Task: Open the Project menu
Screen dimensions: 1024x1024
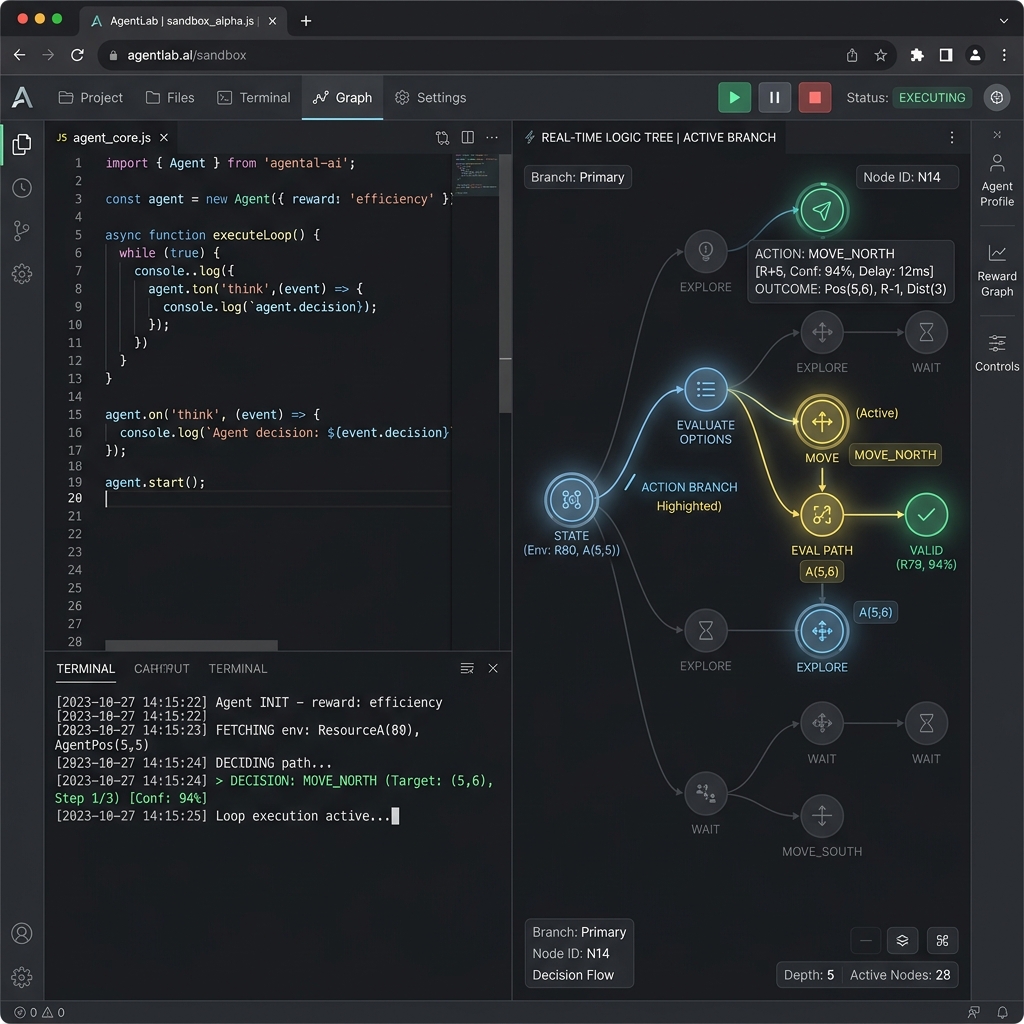Action: 90,97
